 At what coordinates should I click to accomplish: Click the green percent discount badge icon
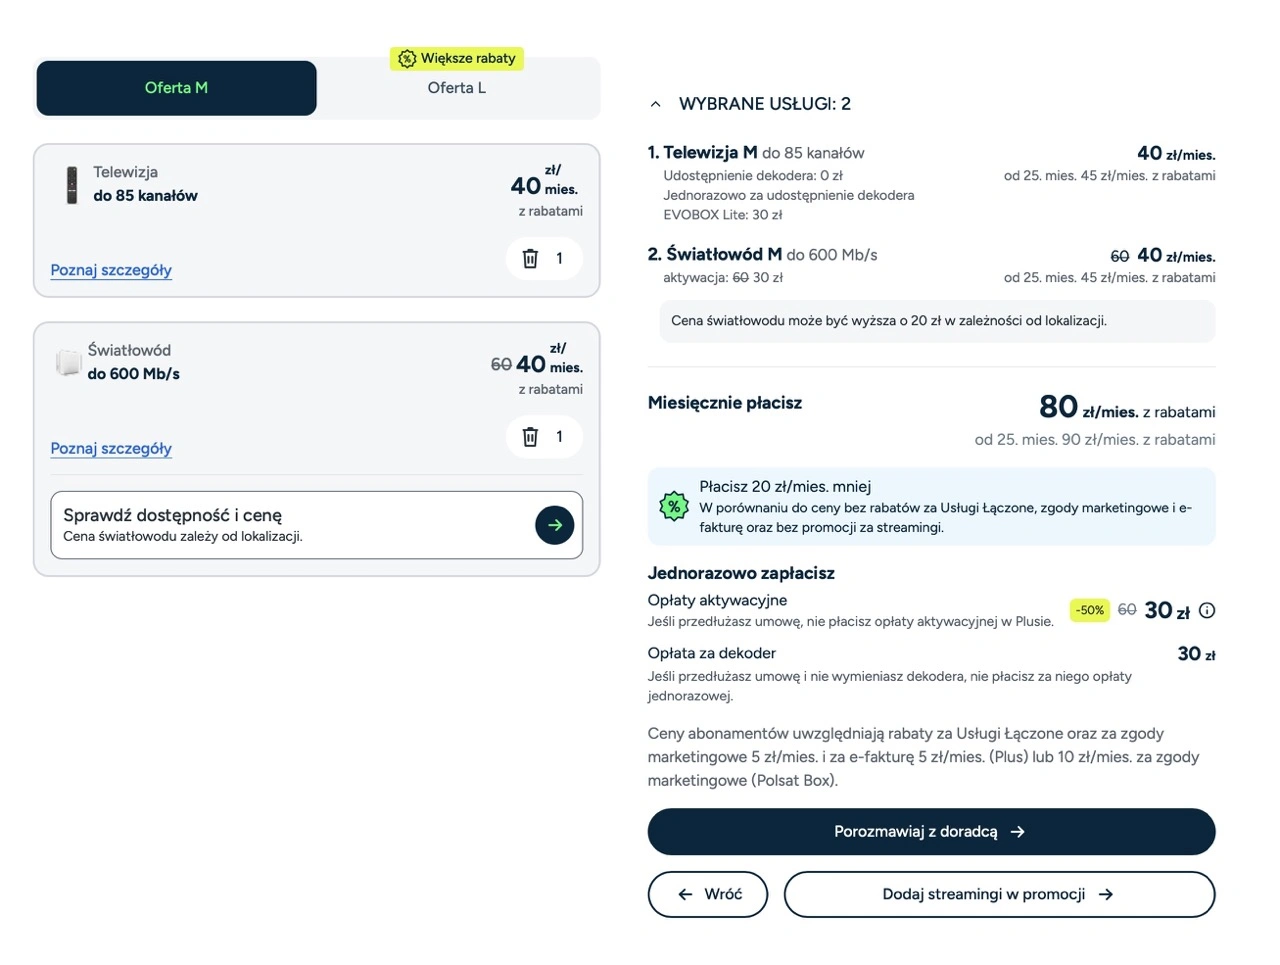pyautogui.click(x=674, y=506)
